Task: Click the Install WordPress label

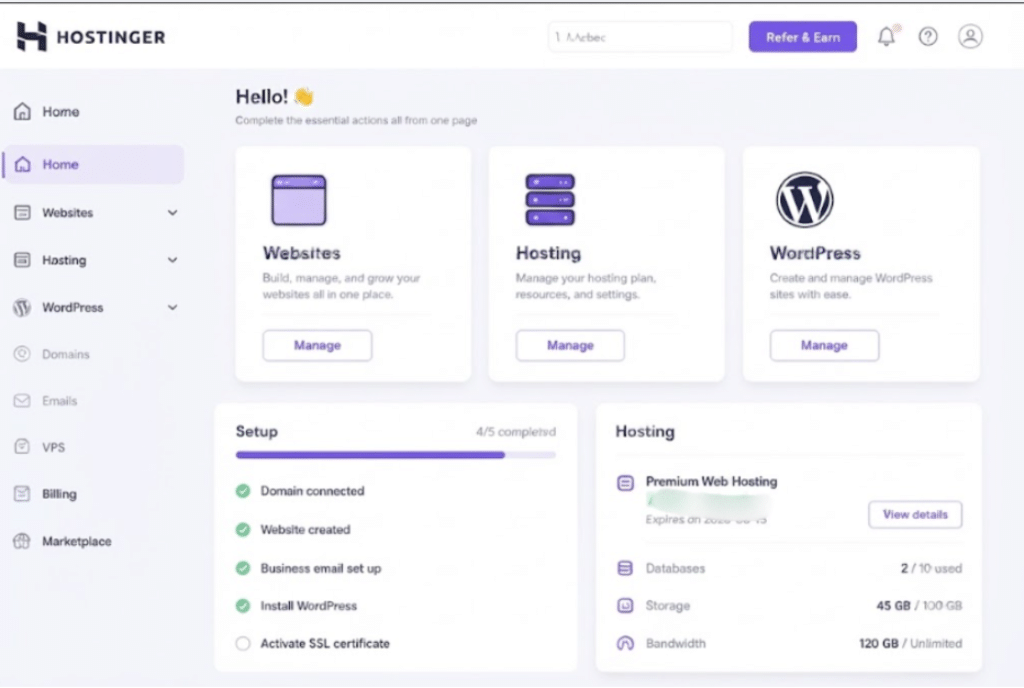Action: [x=309, y=606]
